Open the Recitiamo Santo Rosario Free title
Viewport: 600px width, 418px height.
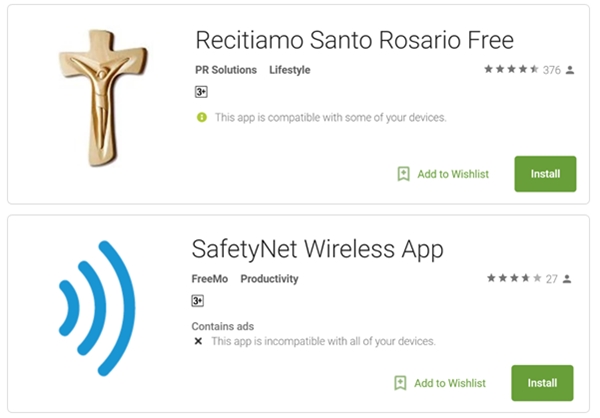(353, 40)
